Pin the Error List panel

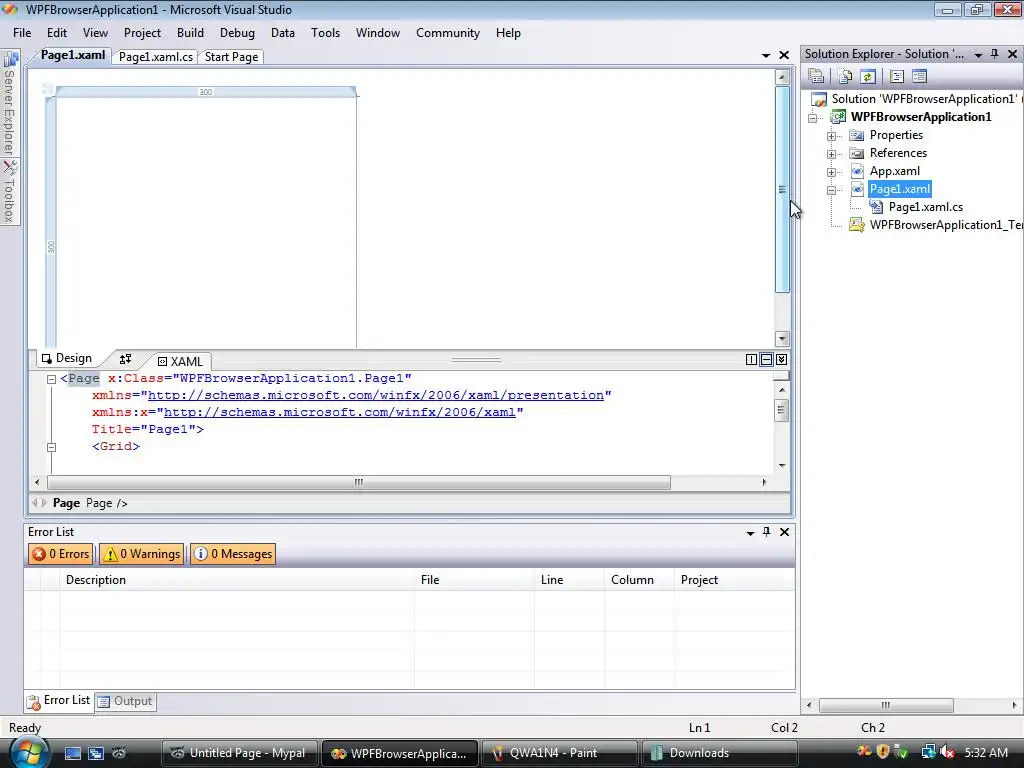[x=767, y=532]
